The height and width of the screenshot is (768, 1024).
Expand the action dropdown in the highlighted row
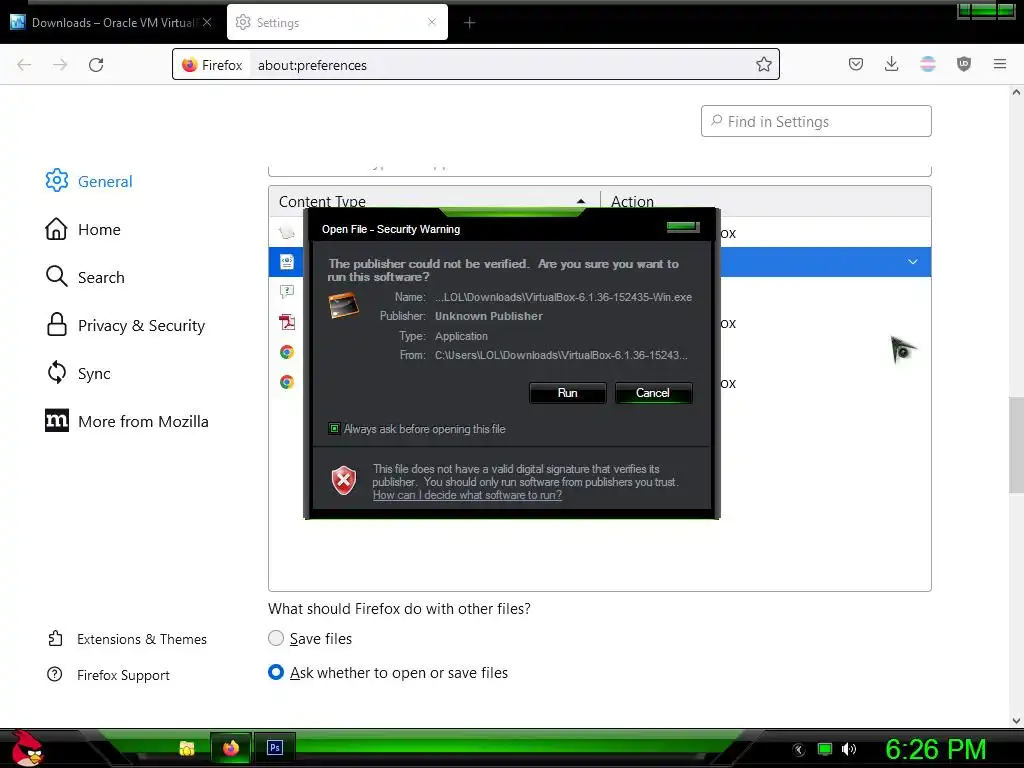tap(912, 262)
